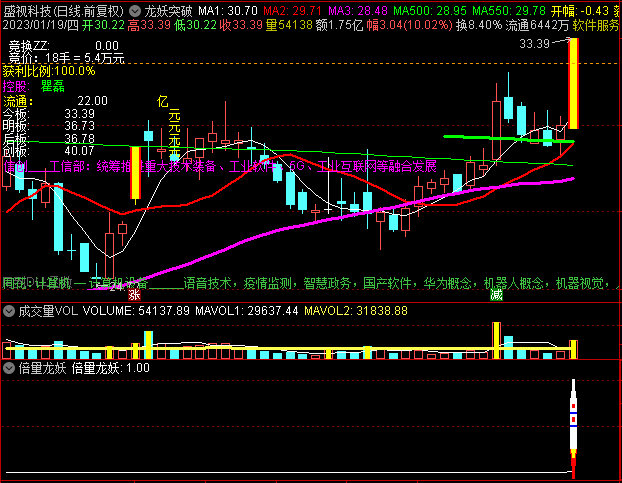Click the change 幅3.04(10.02%)
This screenshot has width=622, height=483.
[409, 25]
